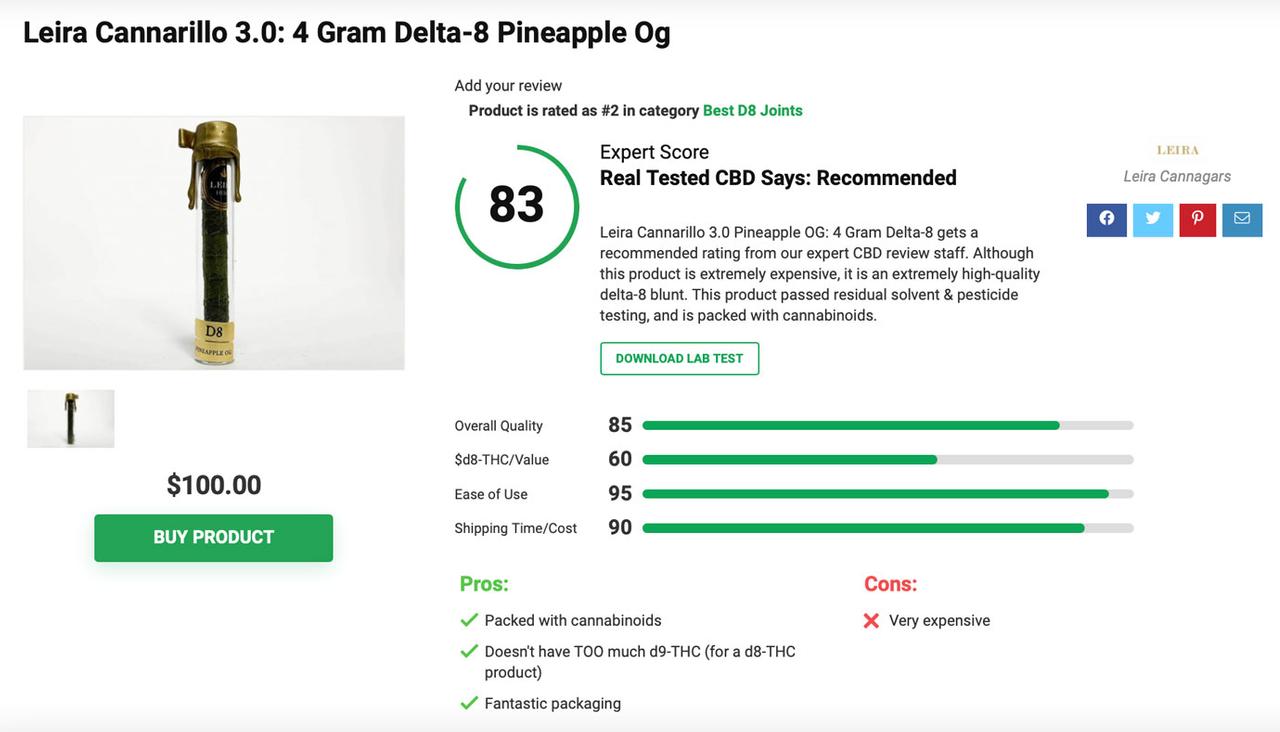Pin this product to Pinterest
Screen dimensions: 1280x732
tap(1197, 220)
